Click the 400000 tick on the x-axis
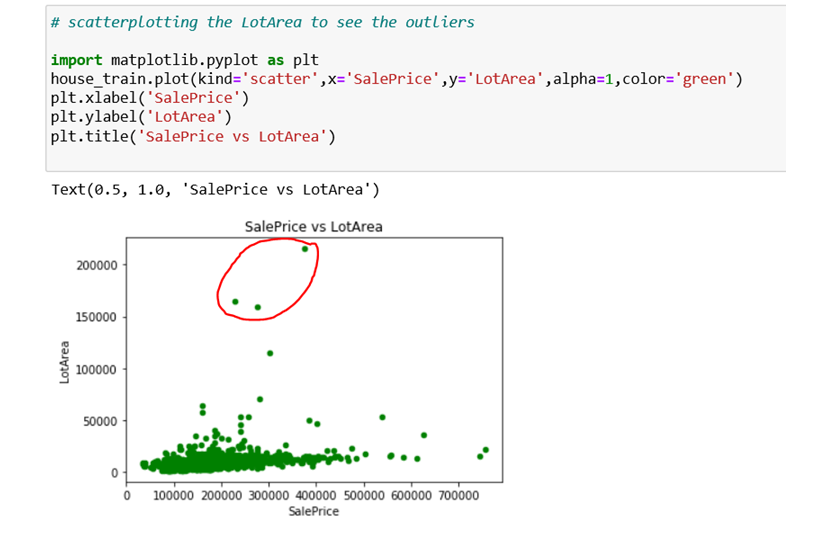This screenshot has height=559, width=826. pyautogui.click(x=316, y=495)
